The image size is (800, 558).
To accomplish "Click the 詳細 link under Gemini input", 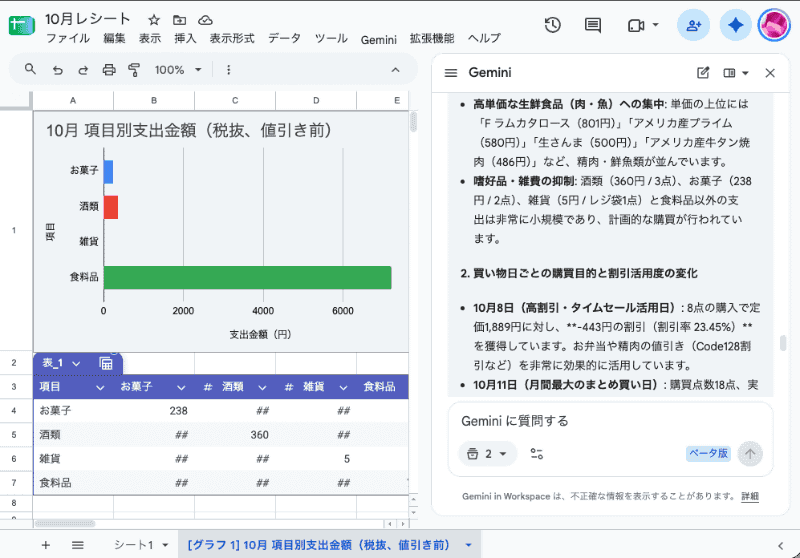I will [x=749, y=496].
